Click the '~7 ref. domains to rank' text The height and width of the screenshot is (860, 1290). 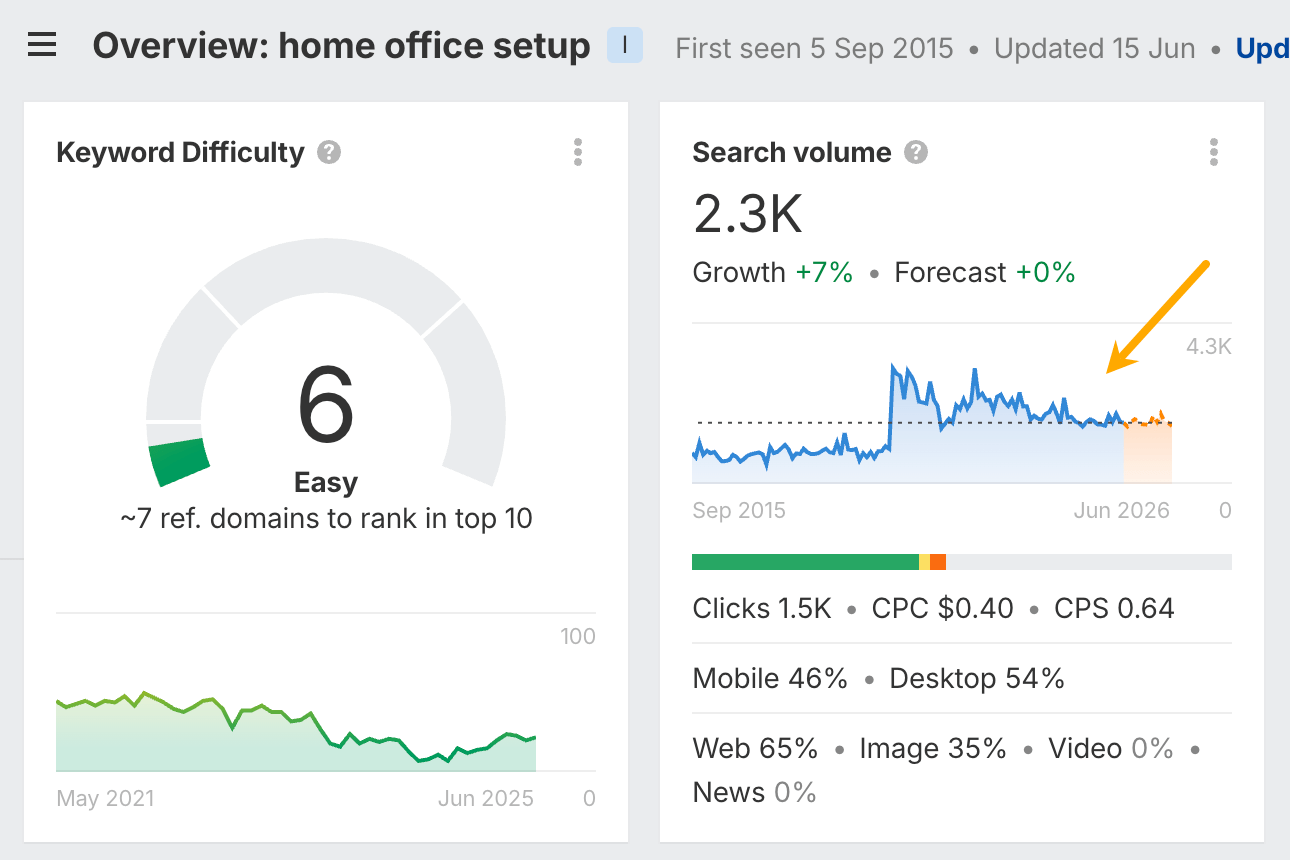[326, 518]
